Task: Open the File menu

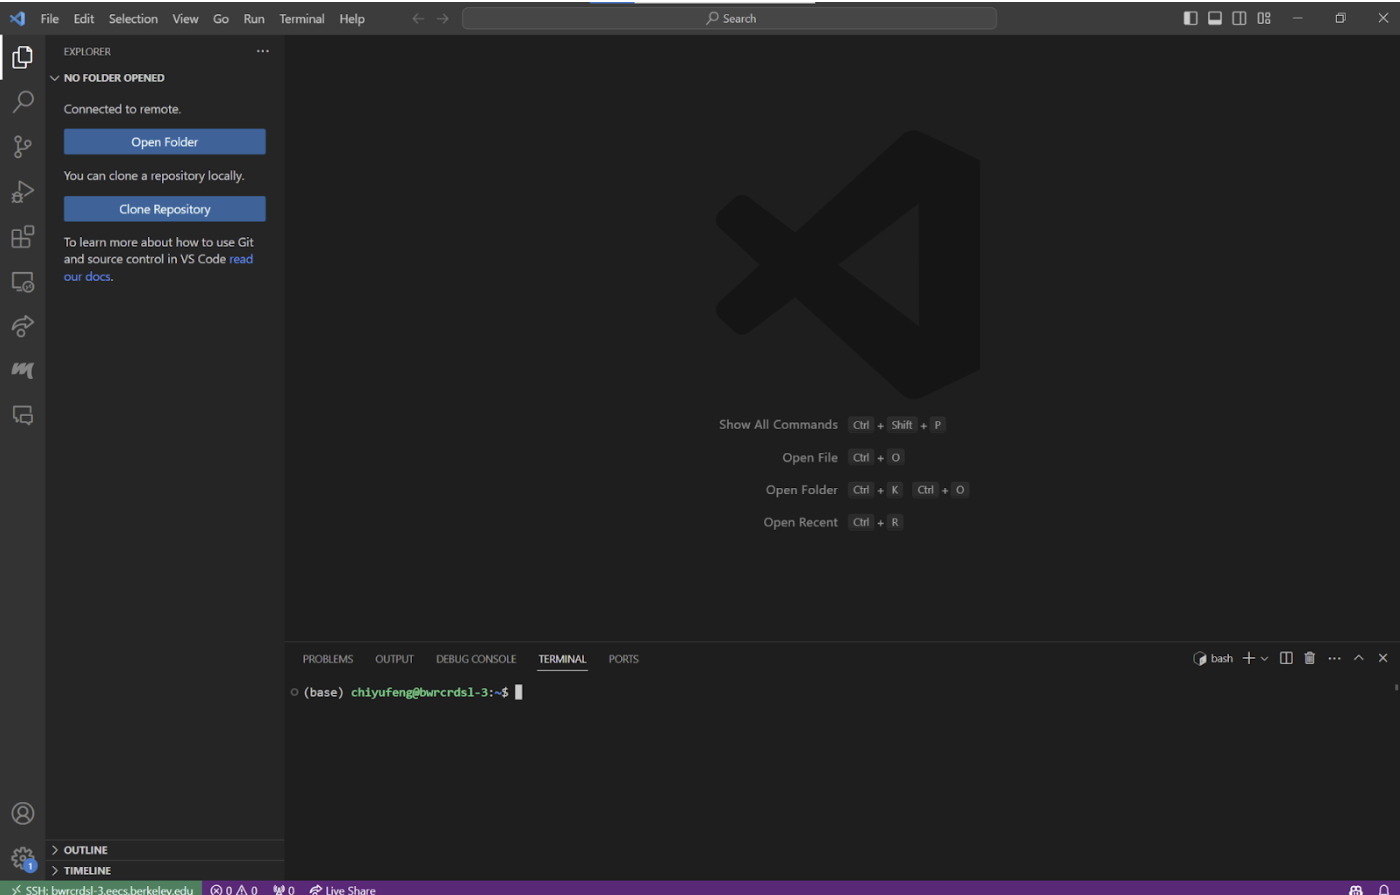Action: (50, 18)
